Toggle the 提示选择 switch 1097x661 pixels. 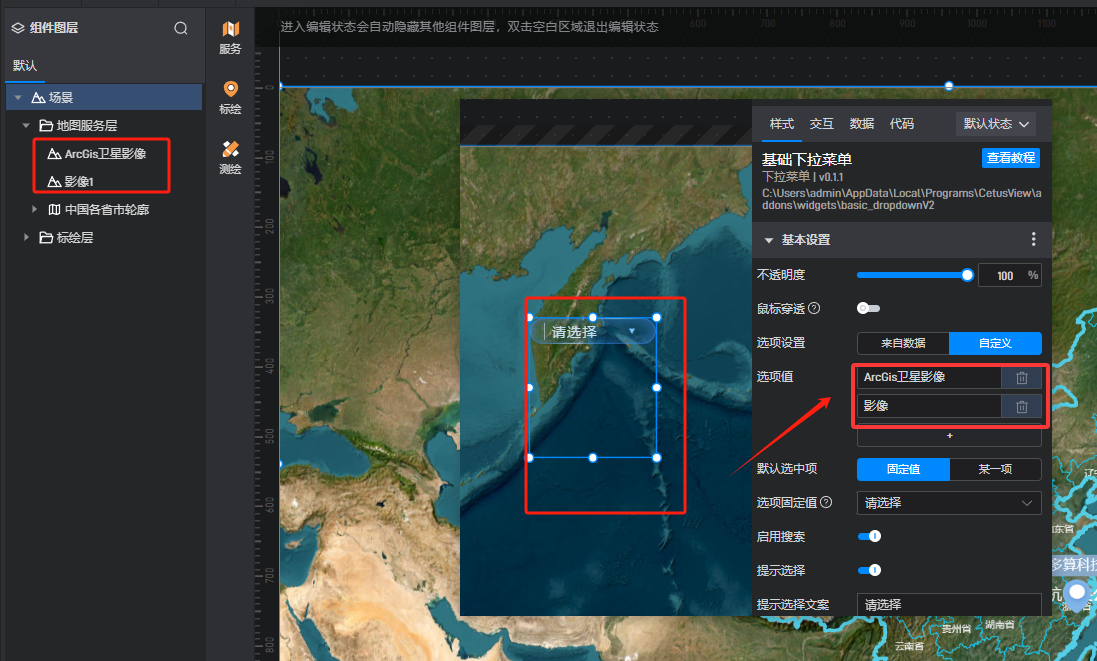point(869,570)
